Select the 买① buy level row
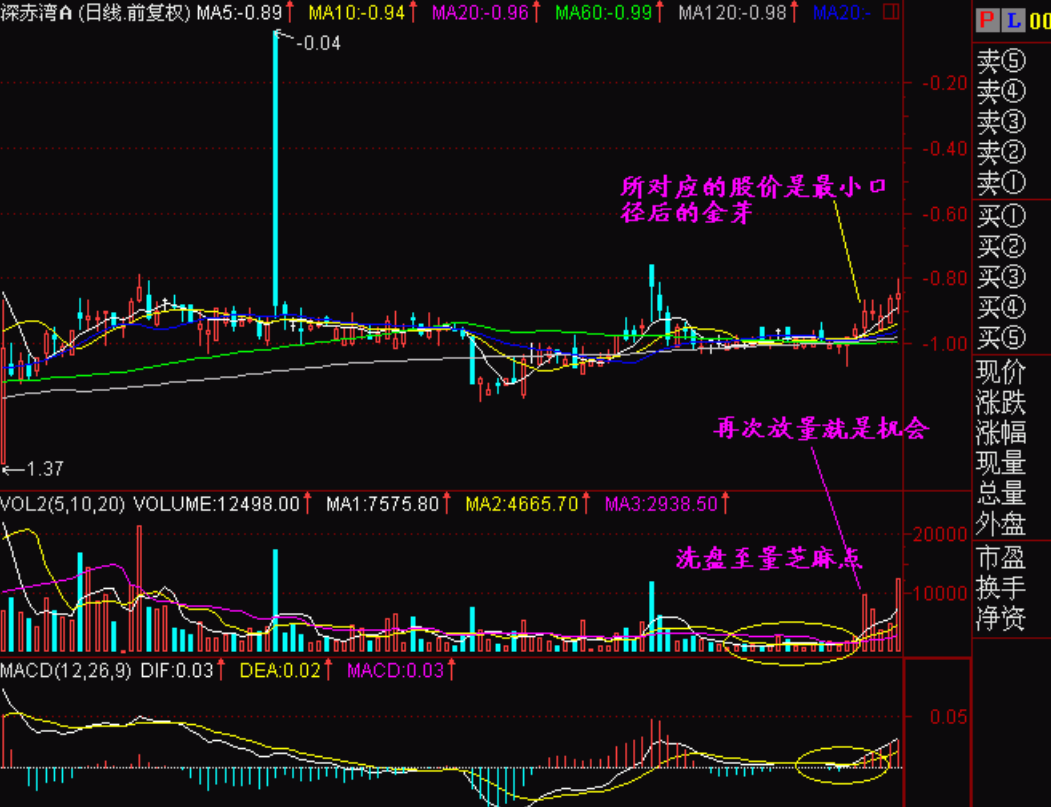Image resolution: width=1051 pixels, height=807 pixels. tap(1001, 216)
